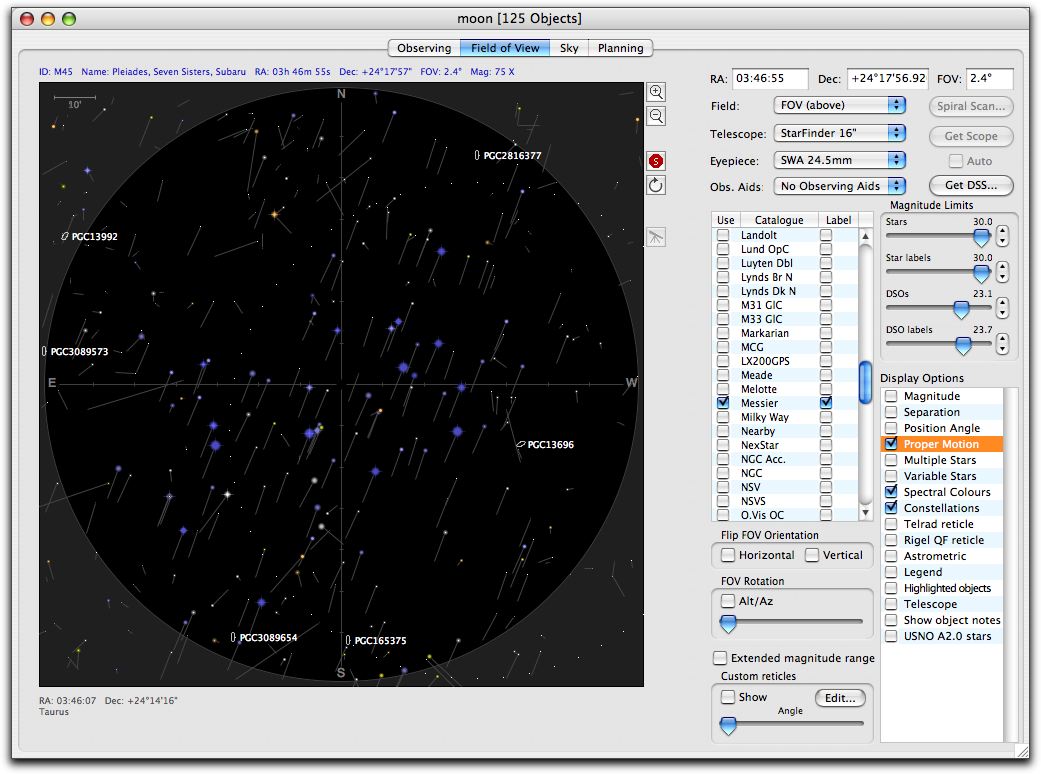Click the RA input field
The height and width of the screenshot is (774, 1041).
(771, 79)
